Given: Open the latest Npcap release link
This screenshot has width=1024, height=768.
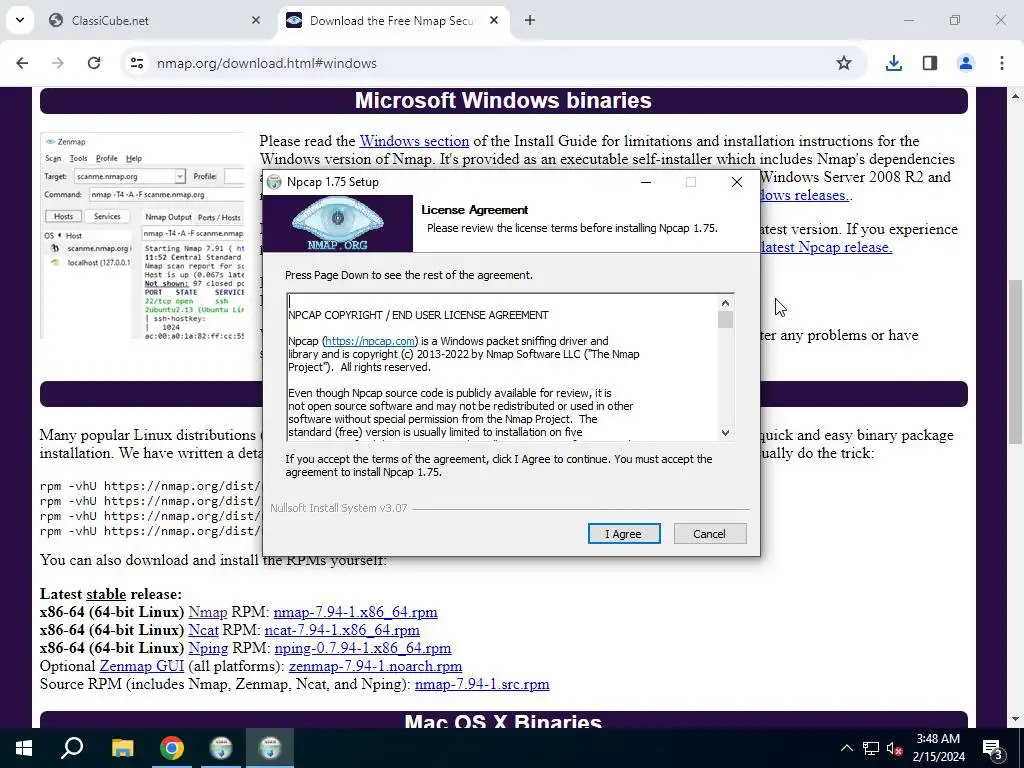Looking at the screenshot, I should 826,247.
